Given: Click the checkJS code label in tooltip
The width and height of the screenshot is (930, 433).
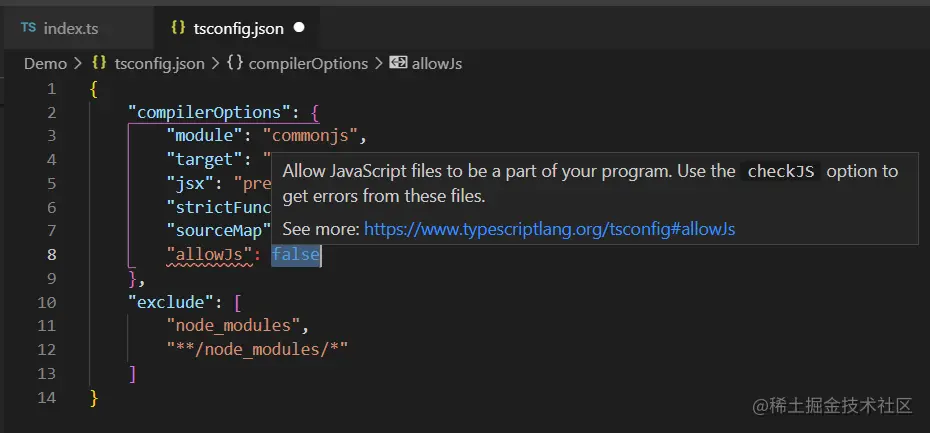Looking at the screenshot, I should tap(783, 171).
